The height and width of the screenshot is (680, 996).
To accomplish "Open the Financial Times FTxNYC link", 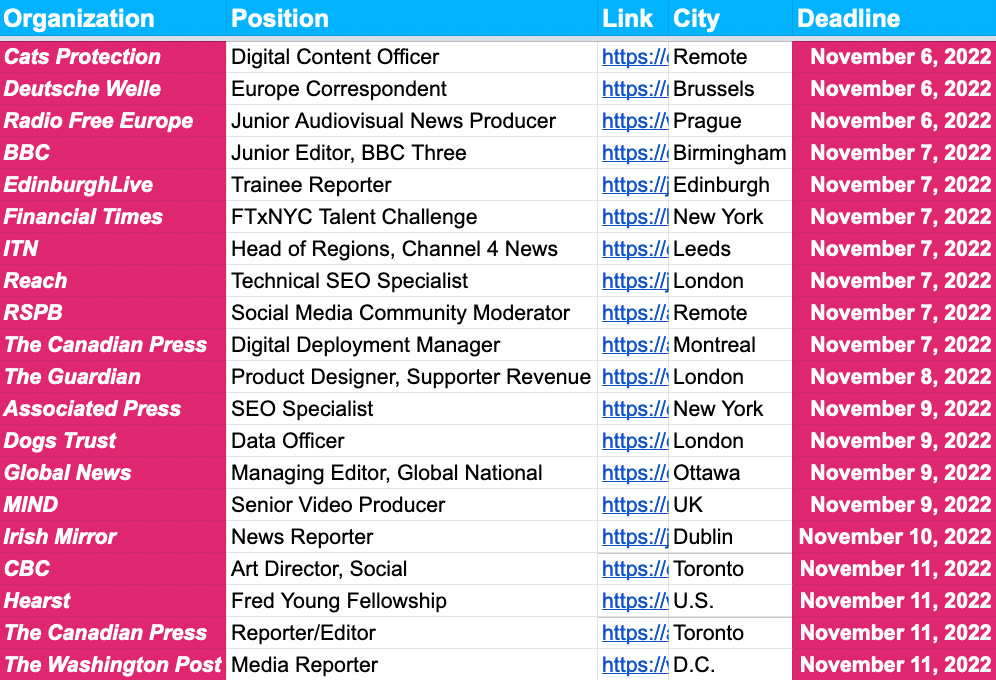I will pyautogui.click(x=635, y=217).
